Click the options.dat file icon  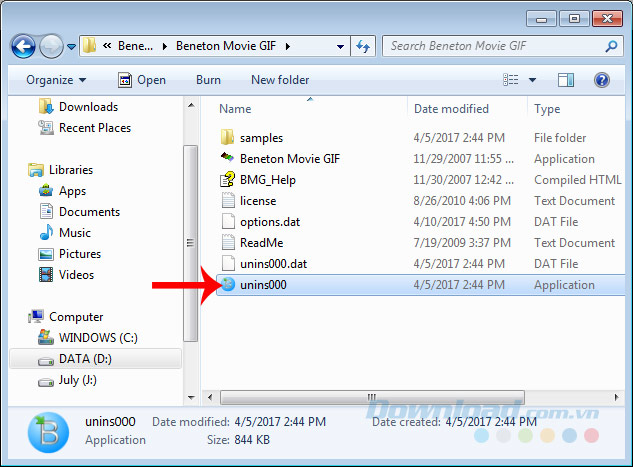coord(228,221)
